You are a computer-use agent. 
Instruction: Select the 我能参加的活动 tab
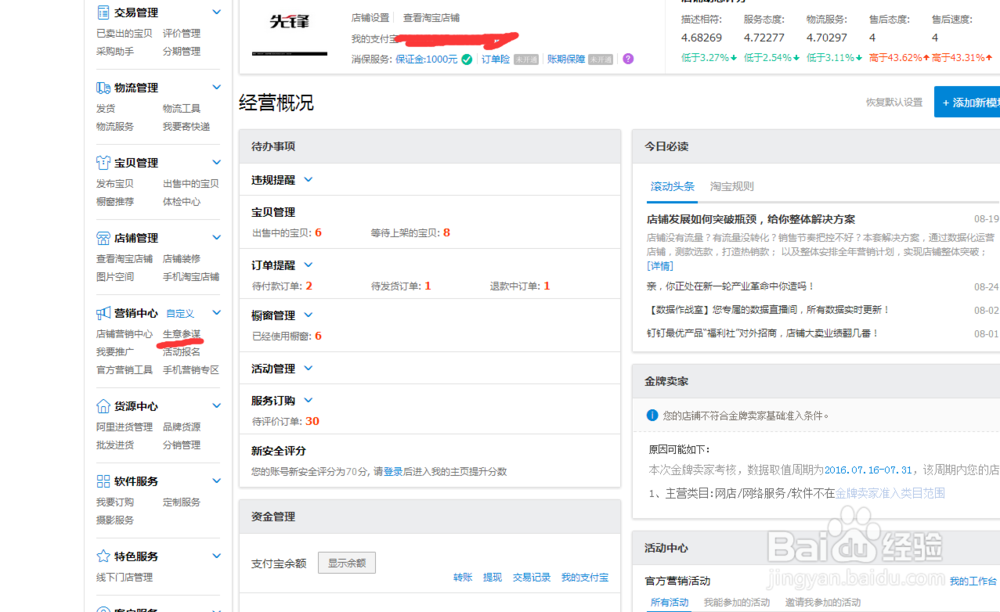tap(737, 602)
